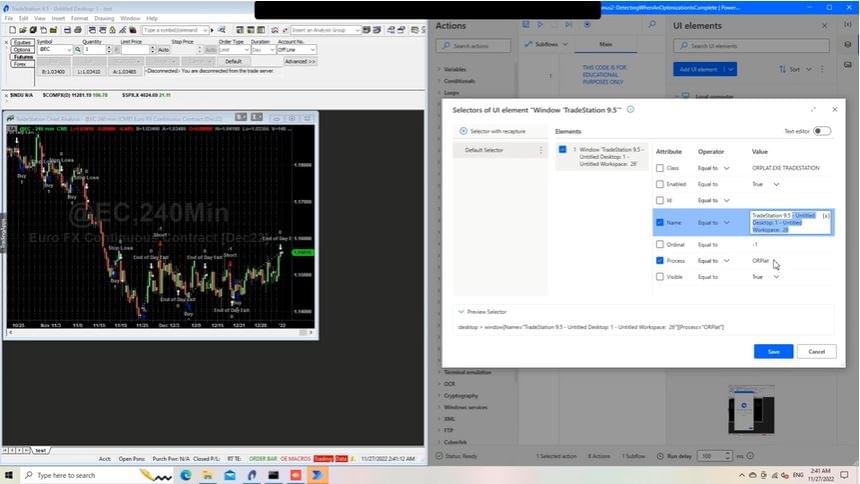Collapse the Preview Selector section
Image resolution: width=860 pixels, height=484 pixels.
click(x=461, y=312)
